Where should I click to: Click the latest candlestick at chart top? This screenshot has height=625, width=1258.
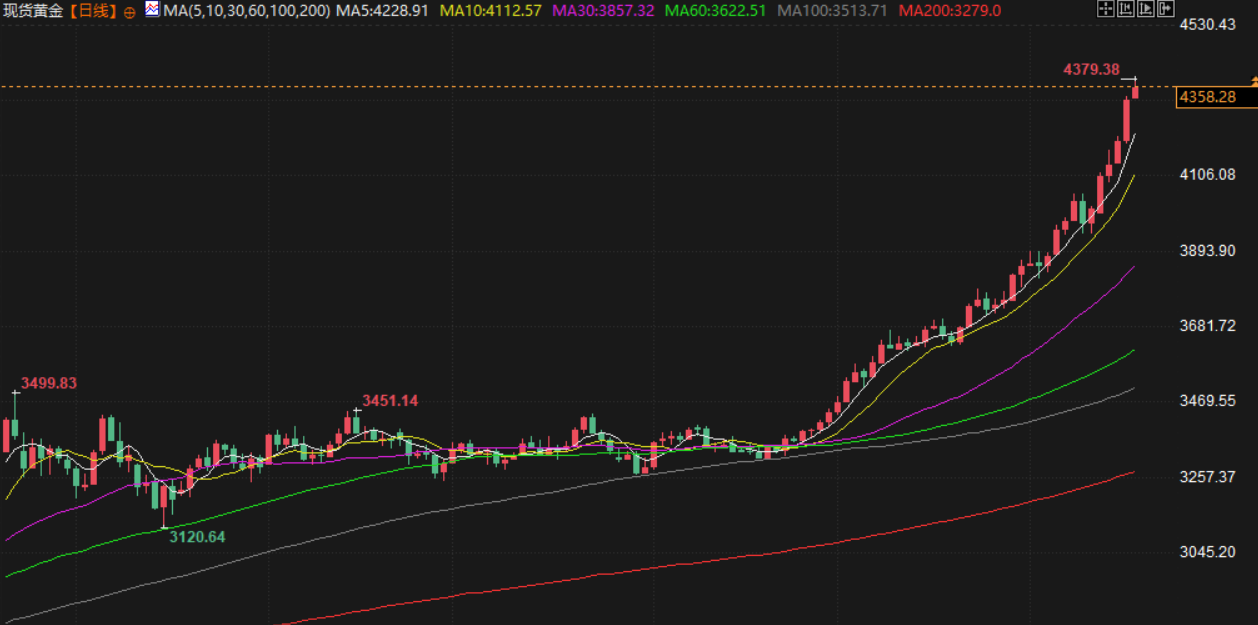pyautogui.click(x=1135, y=90)
